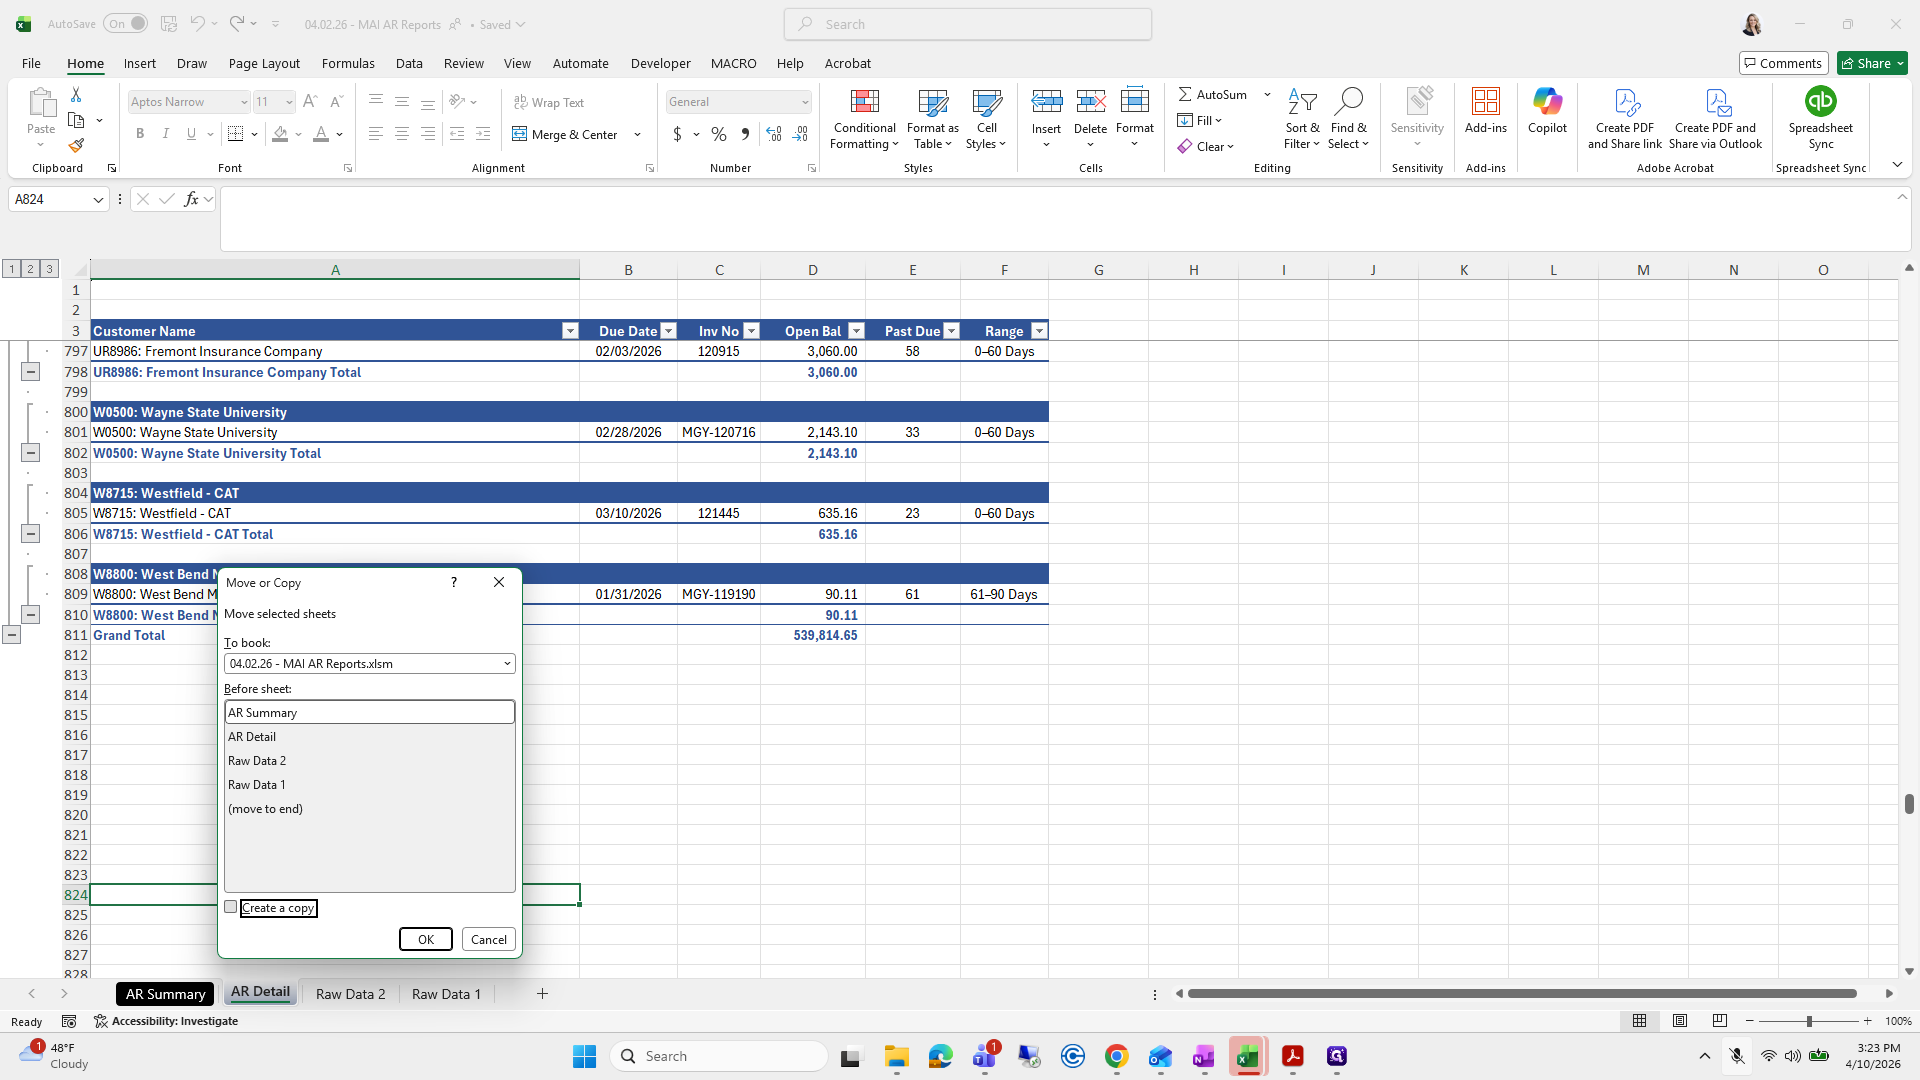Click Cancel in Move or Copy dialog

[489, 939]
